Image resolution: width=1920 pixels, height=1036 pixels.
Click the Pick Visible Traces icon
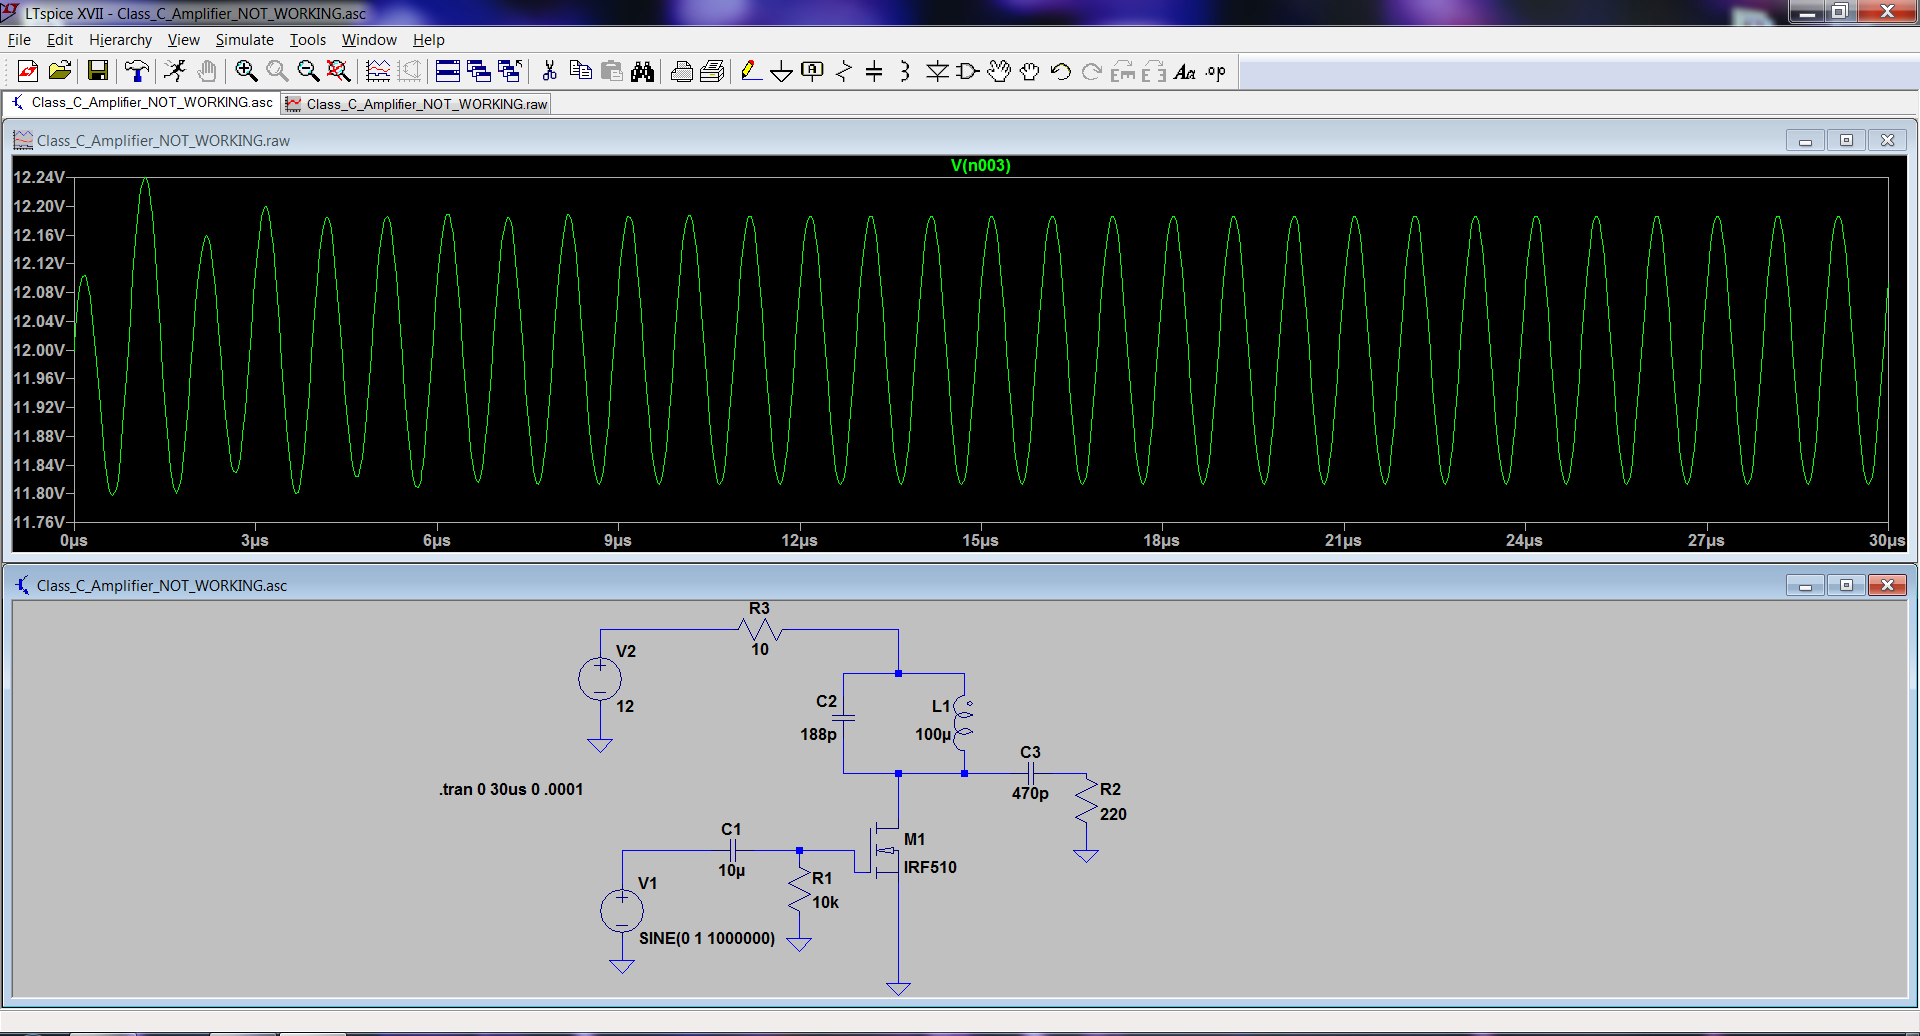(x=378, y=71)
